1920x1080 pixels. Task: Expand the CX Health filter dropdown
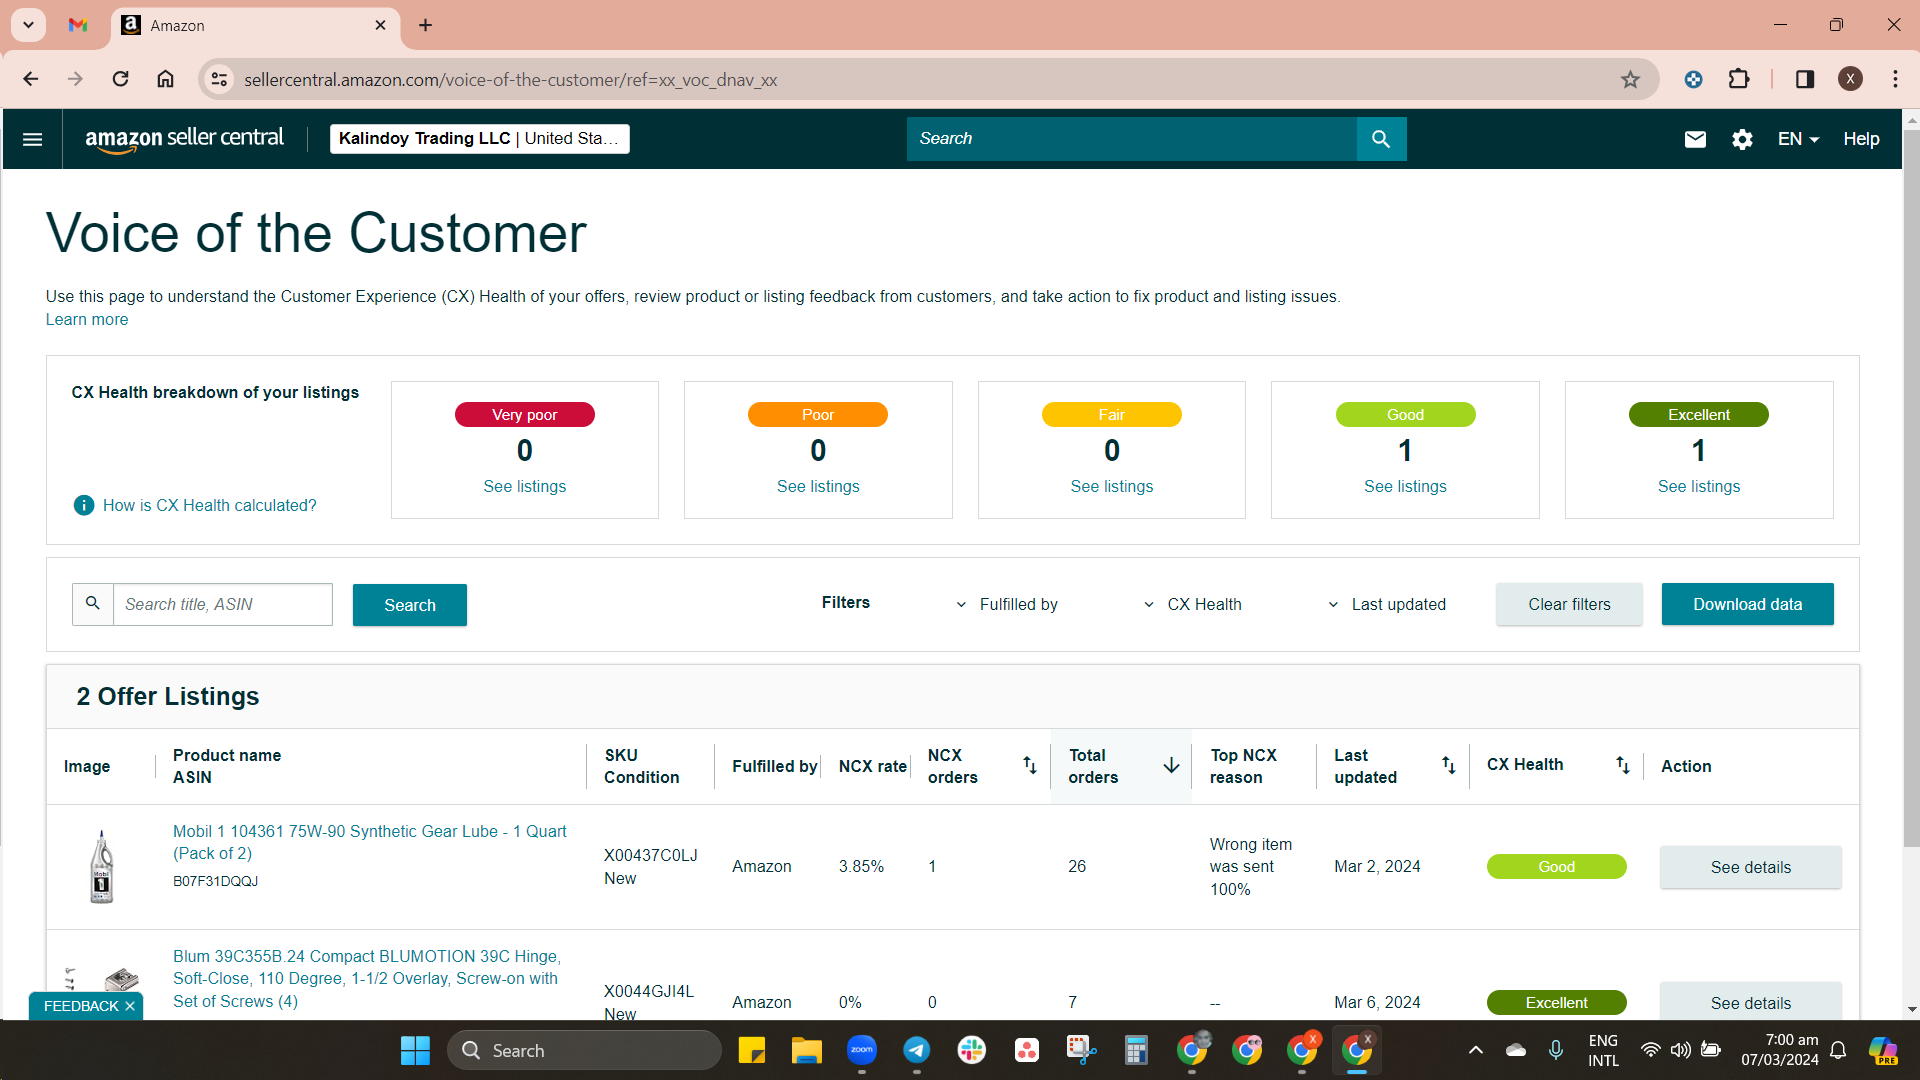coord(1193,604)
